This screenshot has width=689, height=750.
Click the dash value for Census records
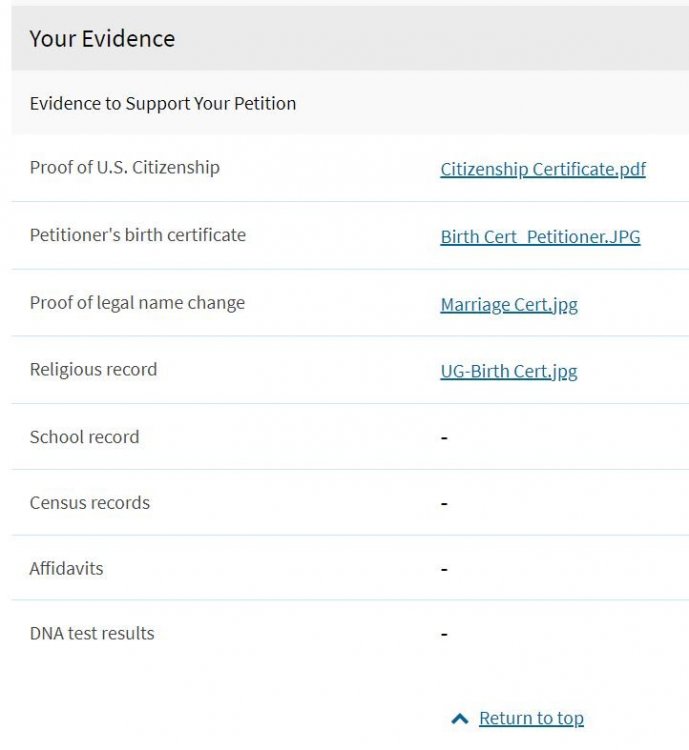445,504
